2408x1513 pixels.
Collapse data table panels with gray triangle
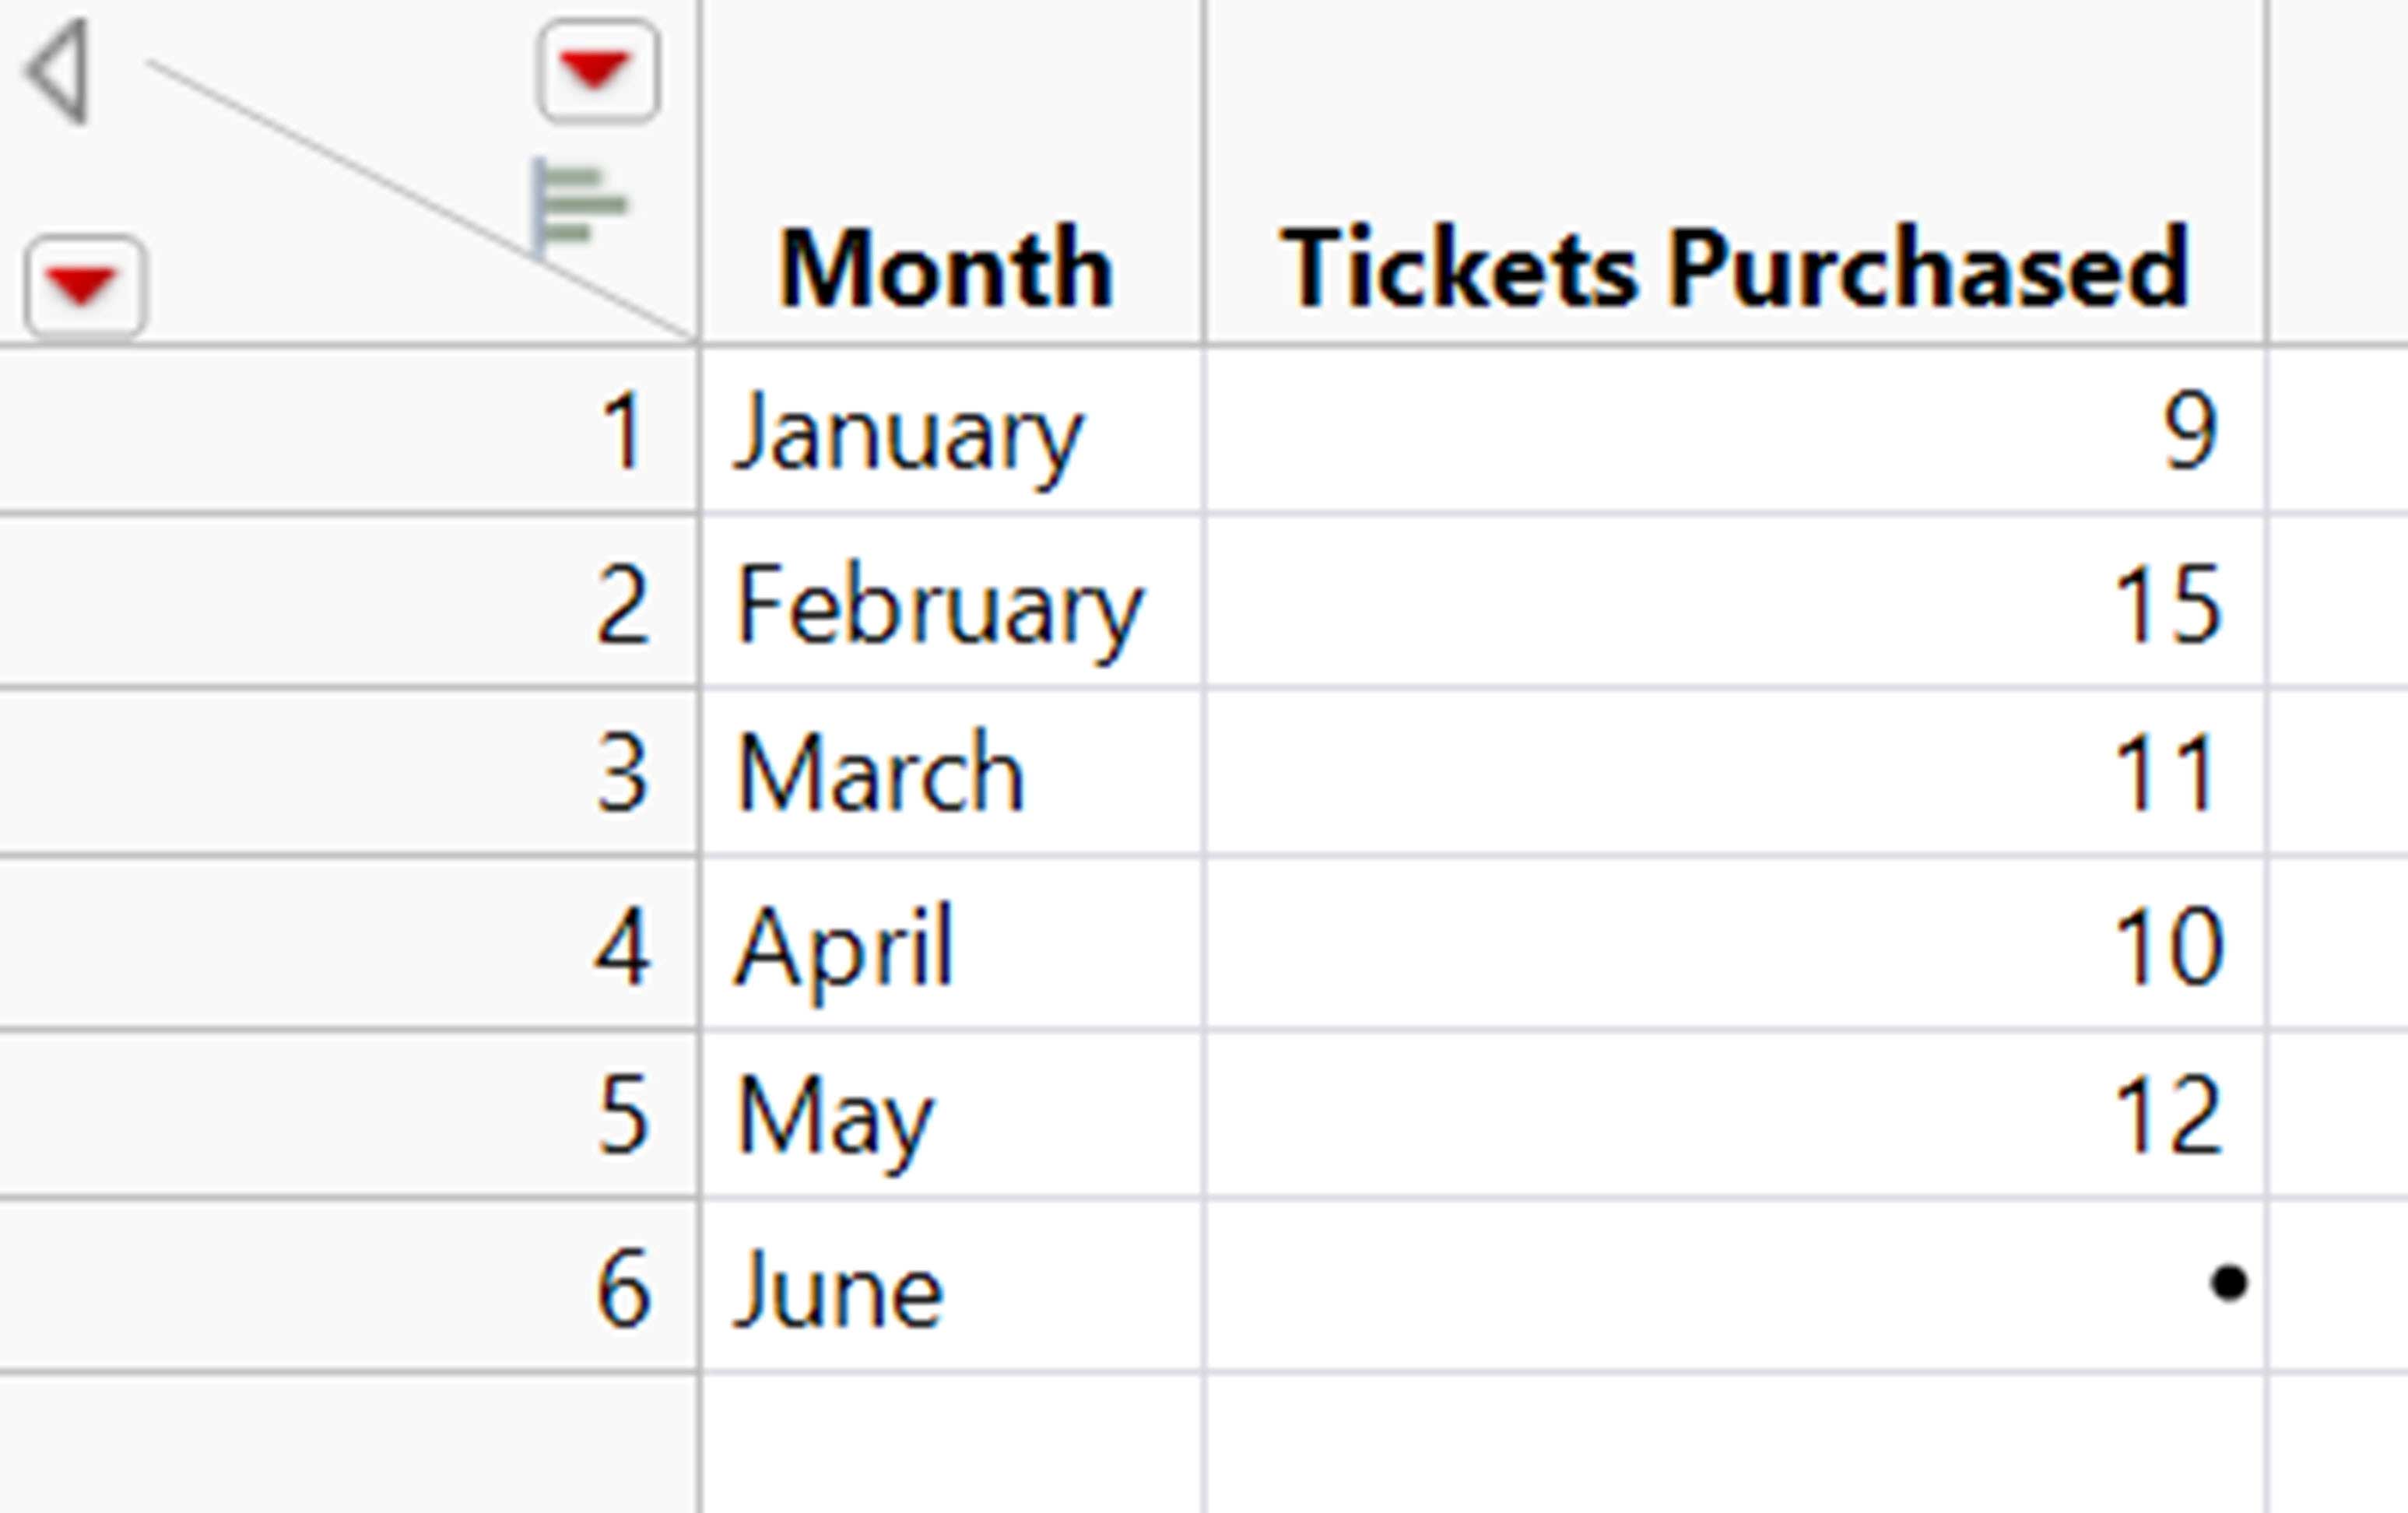pyautogui.click(x=61, y=72)
